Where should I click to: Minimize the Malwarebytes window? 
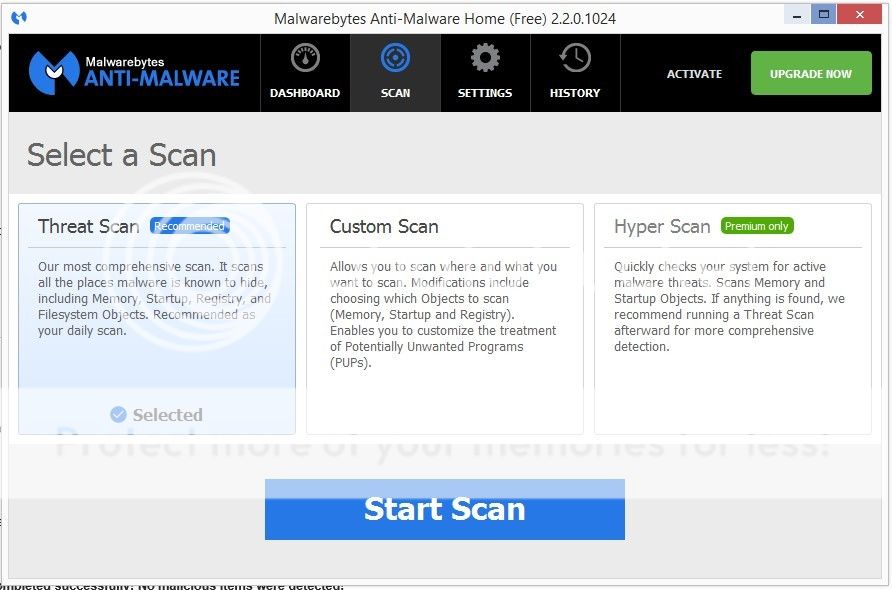(794, 14)
